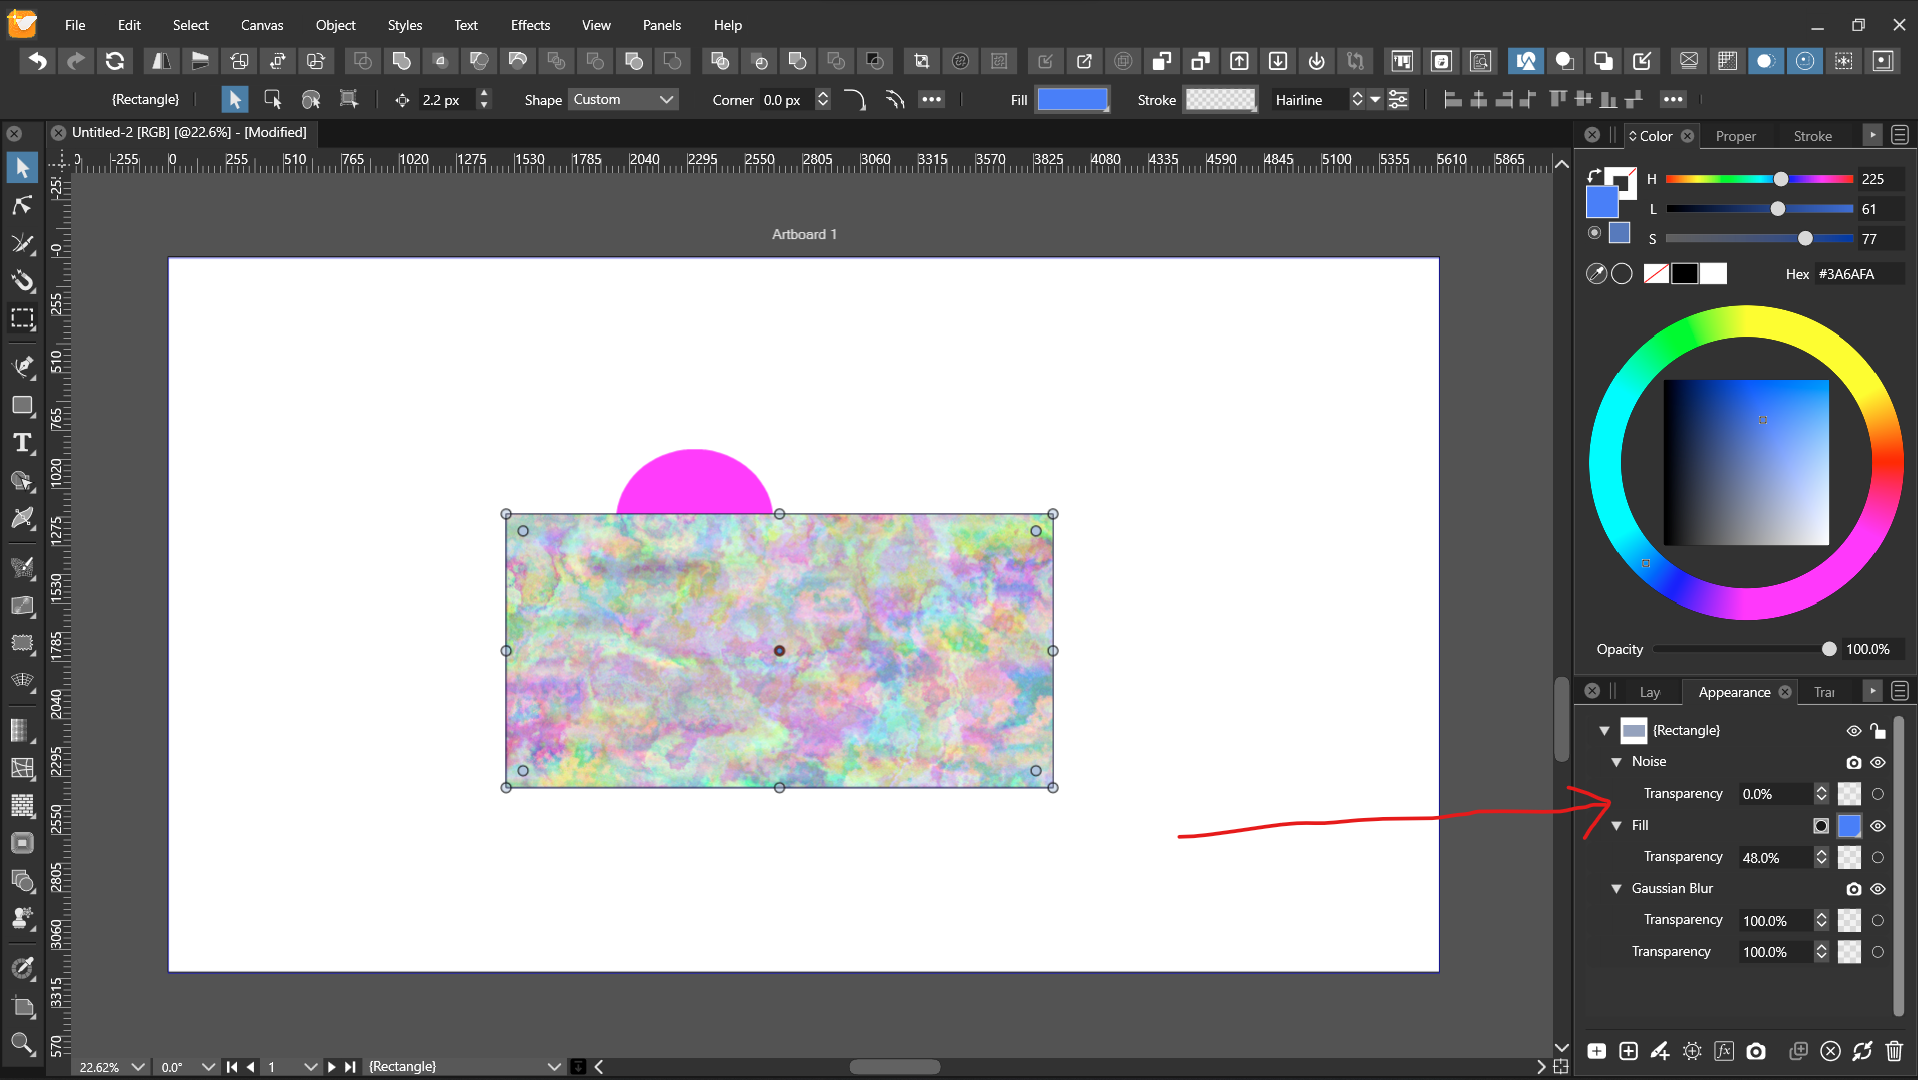Click the Undo arrow icon
This screenshot has height=1080, width=1918.
[x=37, y=62]
